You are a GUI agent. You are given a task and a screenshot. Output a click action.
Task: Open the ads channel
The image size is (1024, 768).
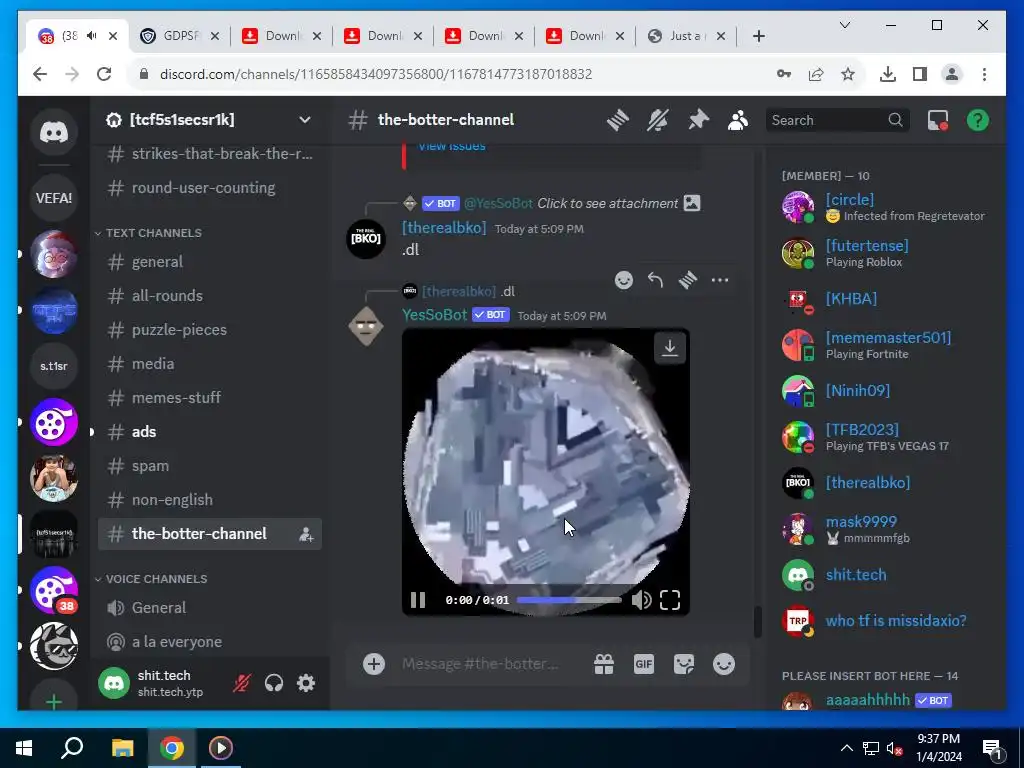click(209, 432)
